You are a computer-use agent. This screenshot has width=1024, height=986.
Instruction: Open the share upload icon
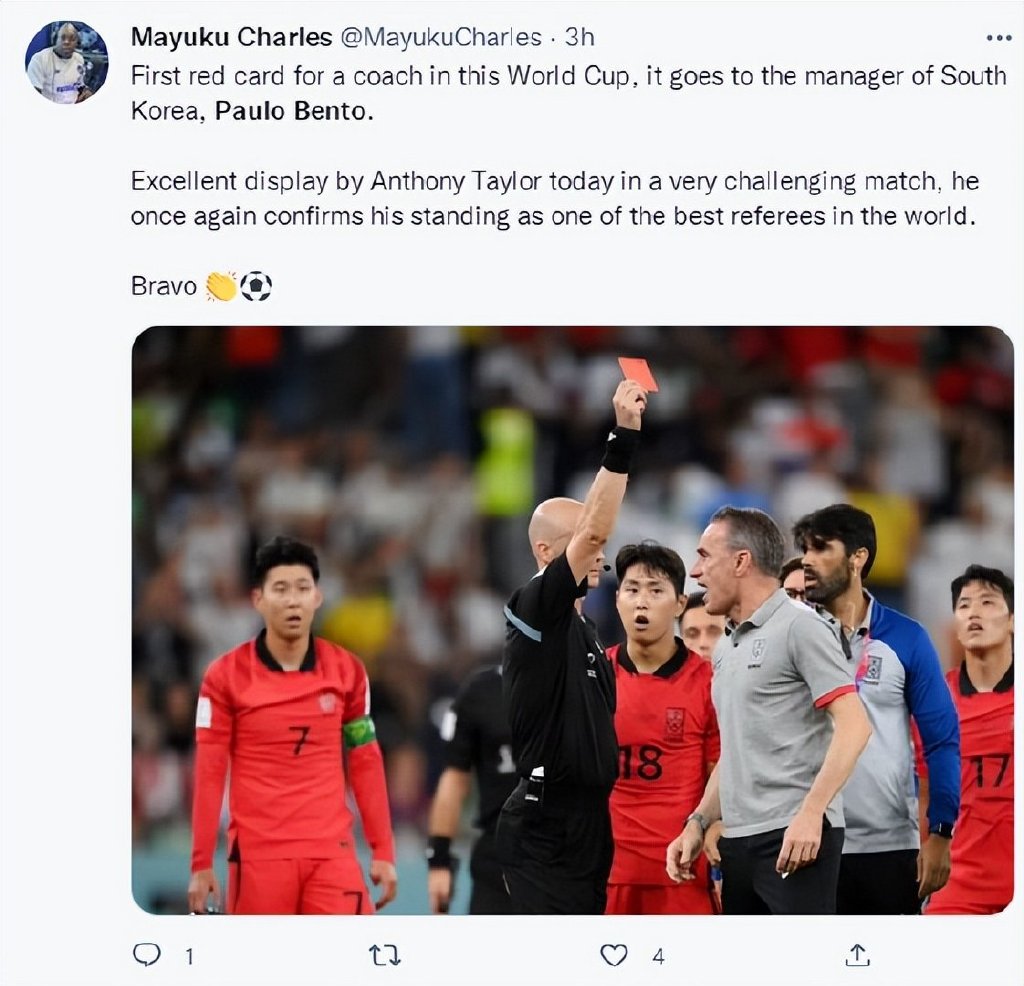coord(857,955)
